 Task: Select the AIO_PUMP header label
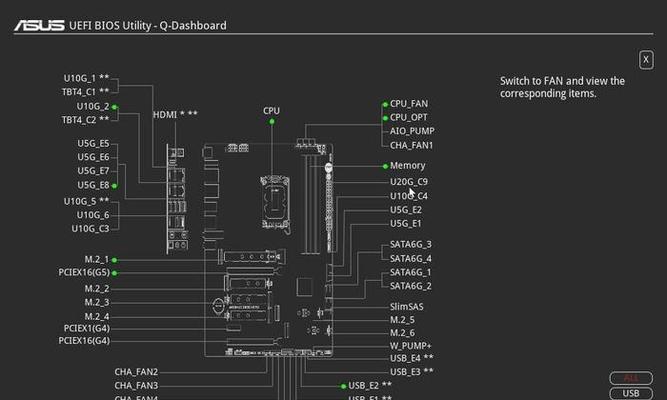tap(412, 131)
